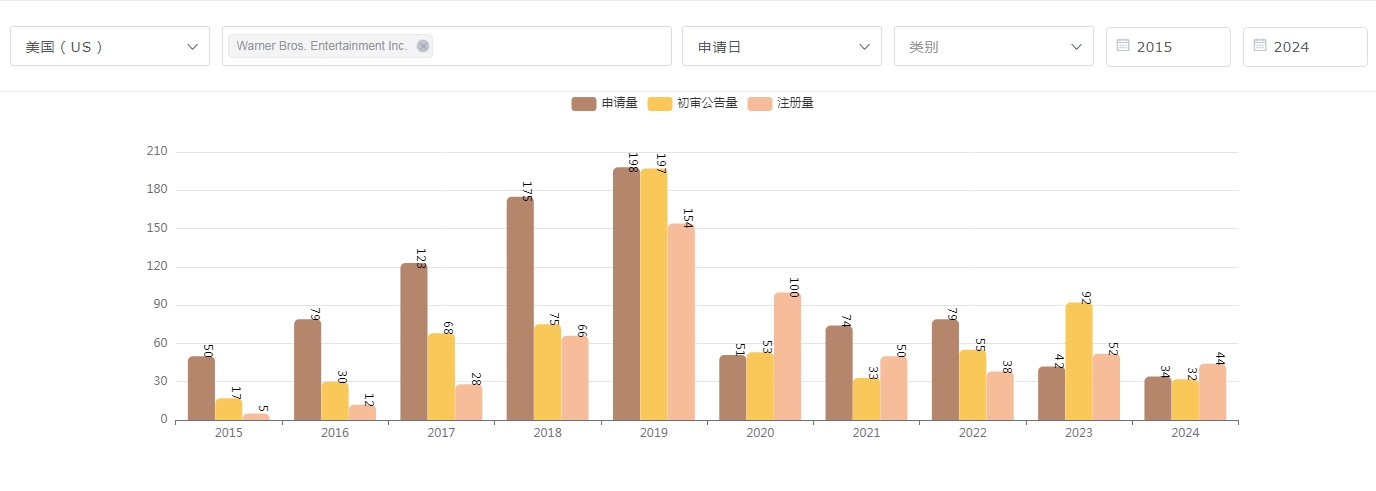Click the 2017 申请量 bar valued 123

point(414,341)
